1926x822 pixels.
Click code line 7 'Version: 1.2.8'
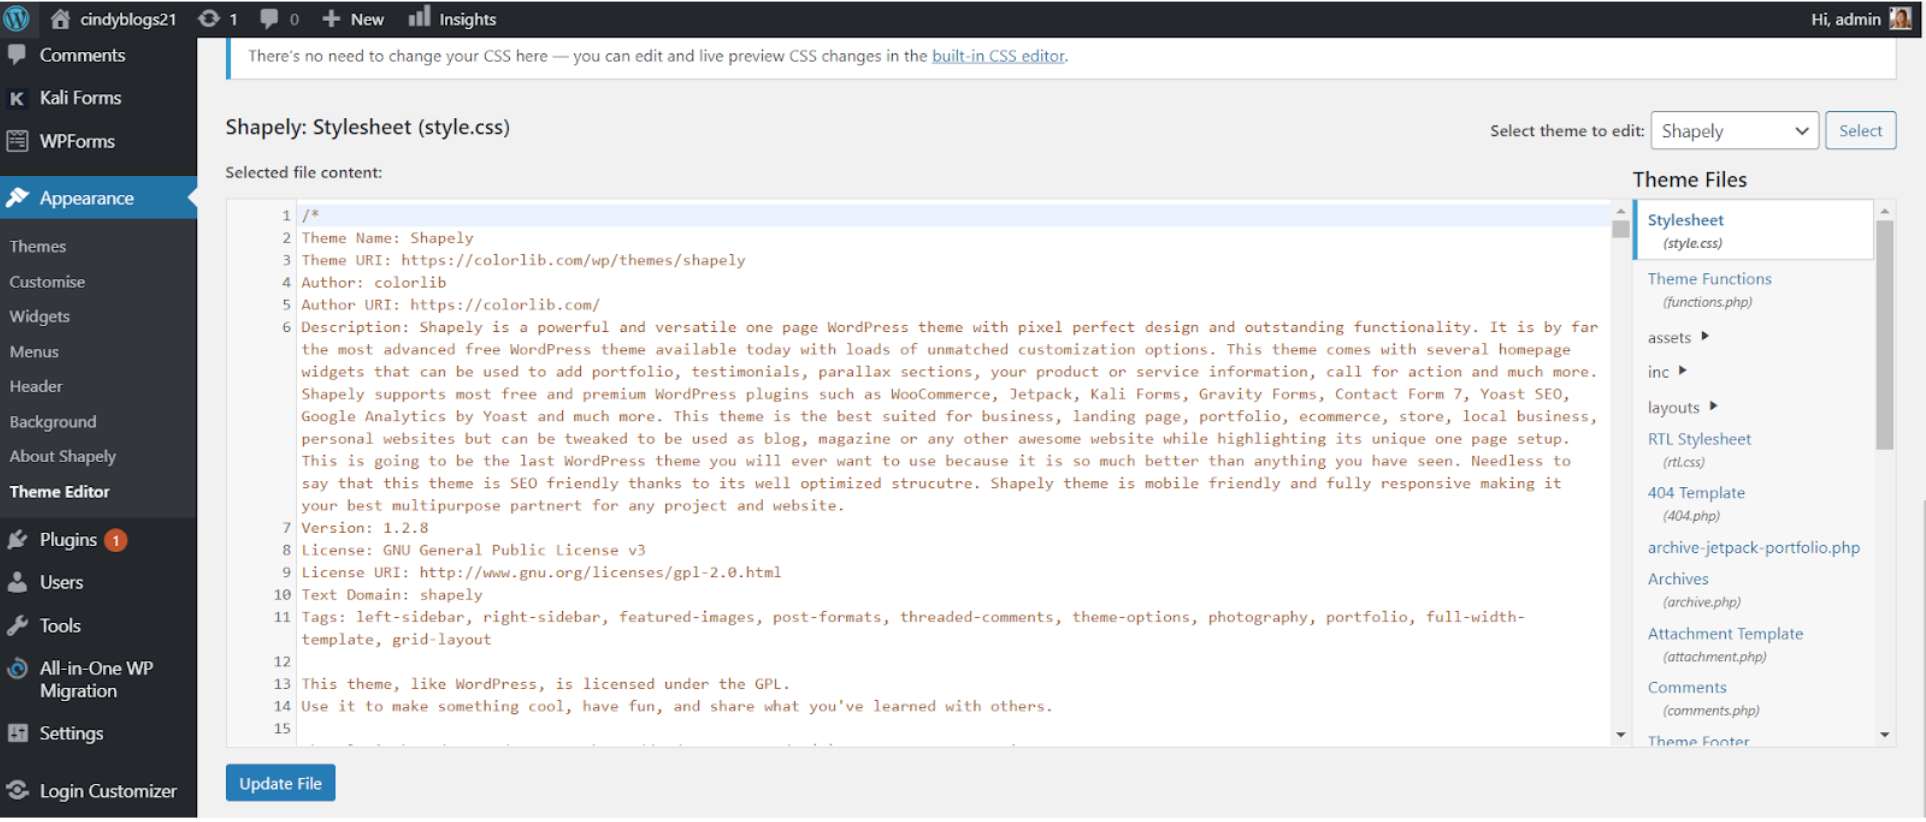(365, 528)
